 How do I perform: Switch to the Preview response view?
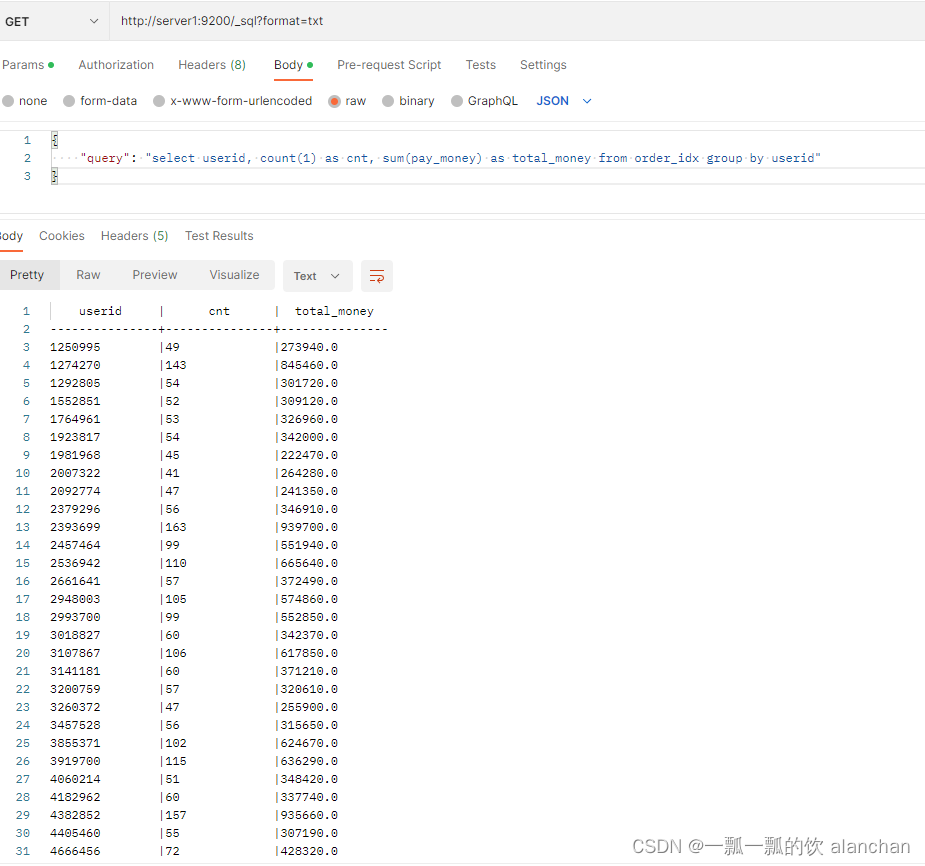click(x=154, y=275)
